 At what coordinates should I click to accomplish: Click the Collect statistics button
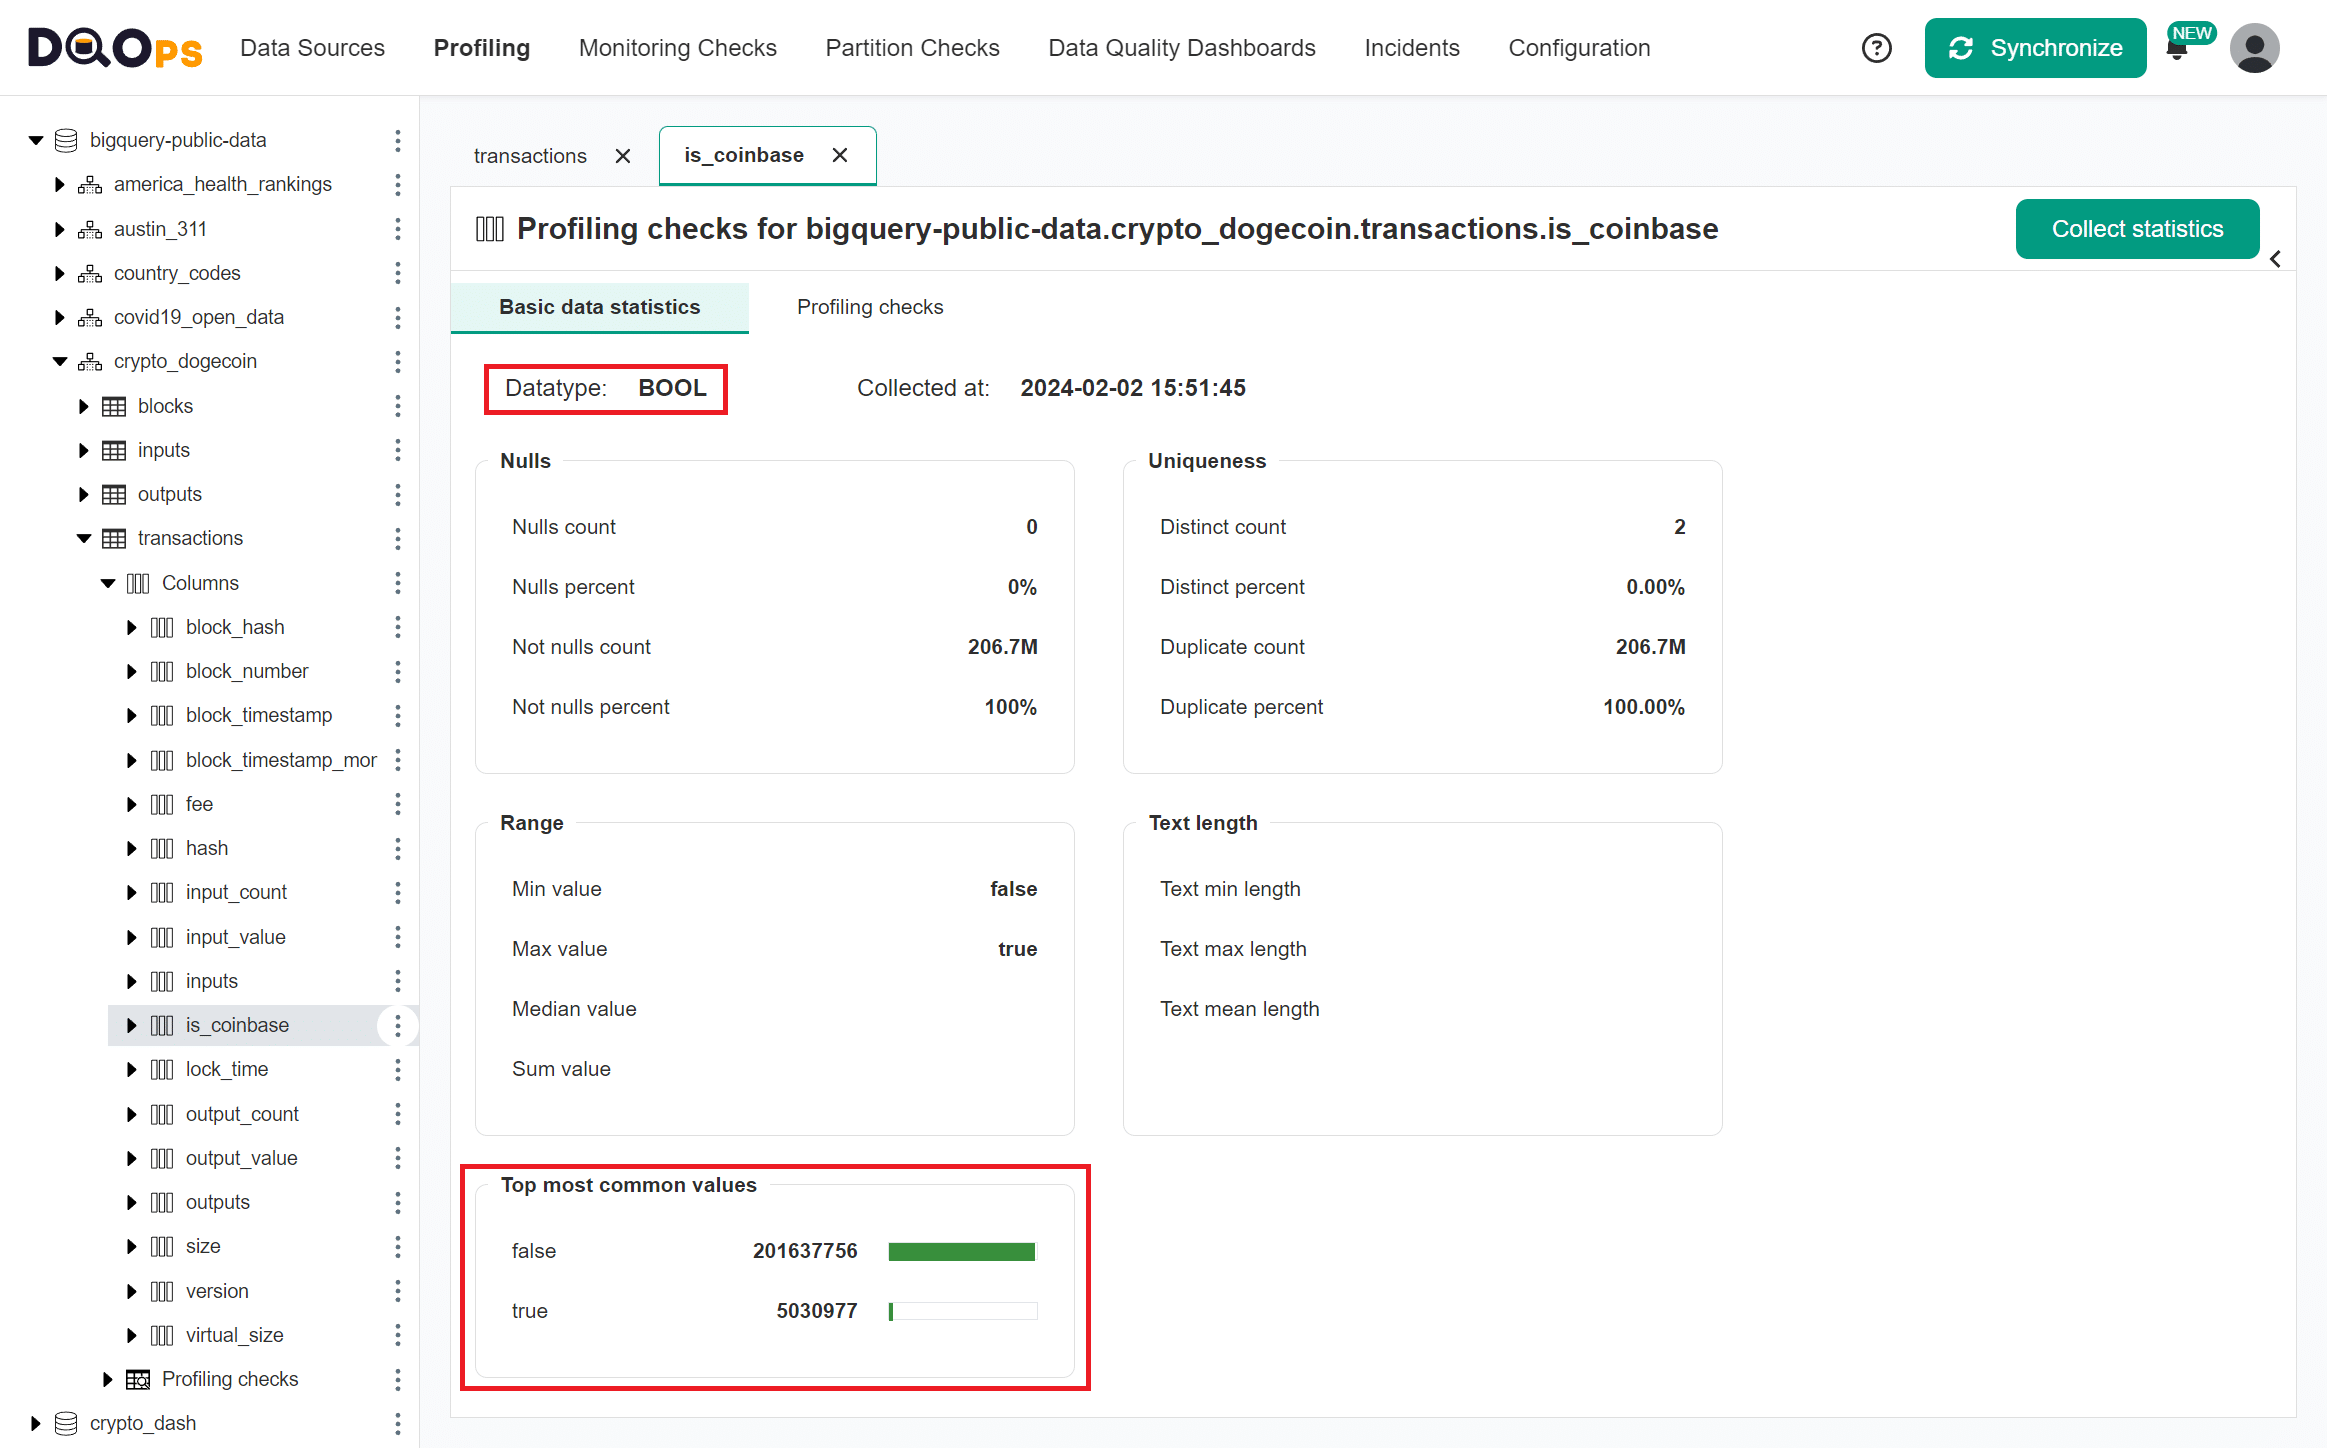(2137, 229)
